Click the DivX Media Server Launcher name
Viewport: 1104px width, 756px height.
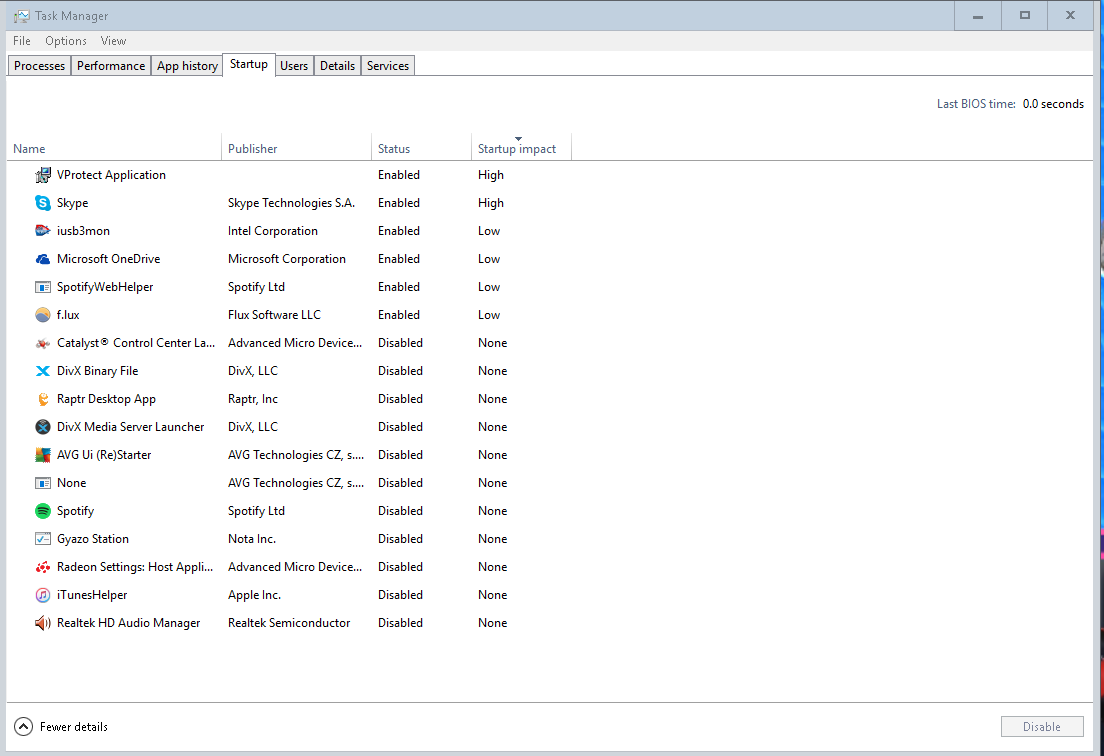[130, 427]
